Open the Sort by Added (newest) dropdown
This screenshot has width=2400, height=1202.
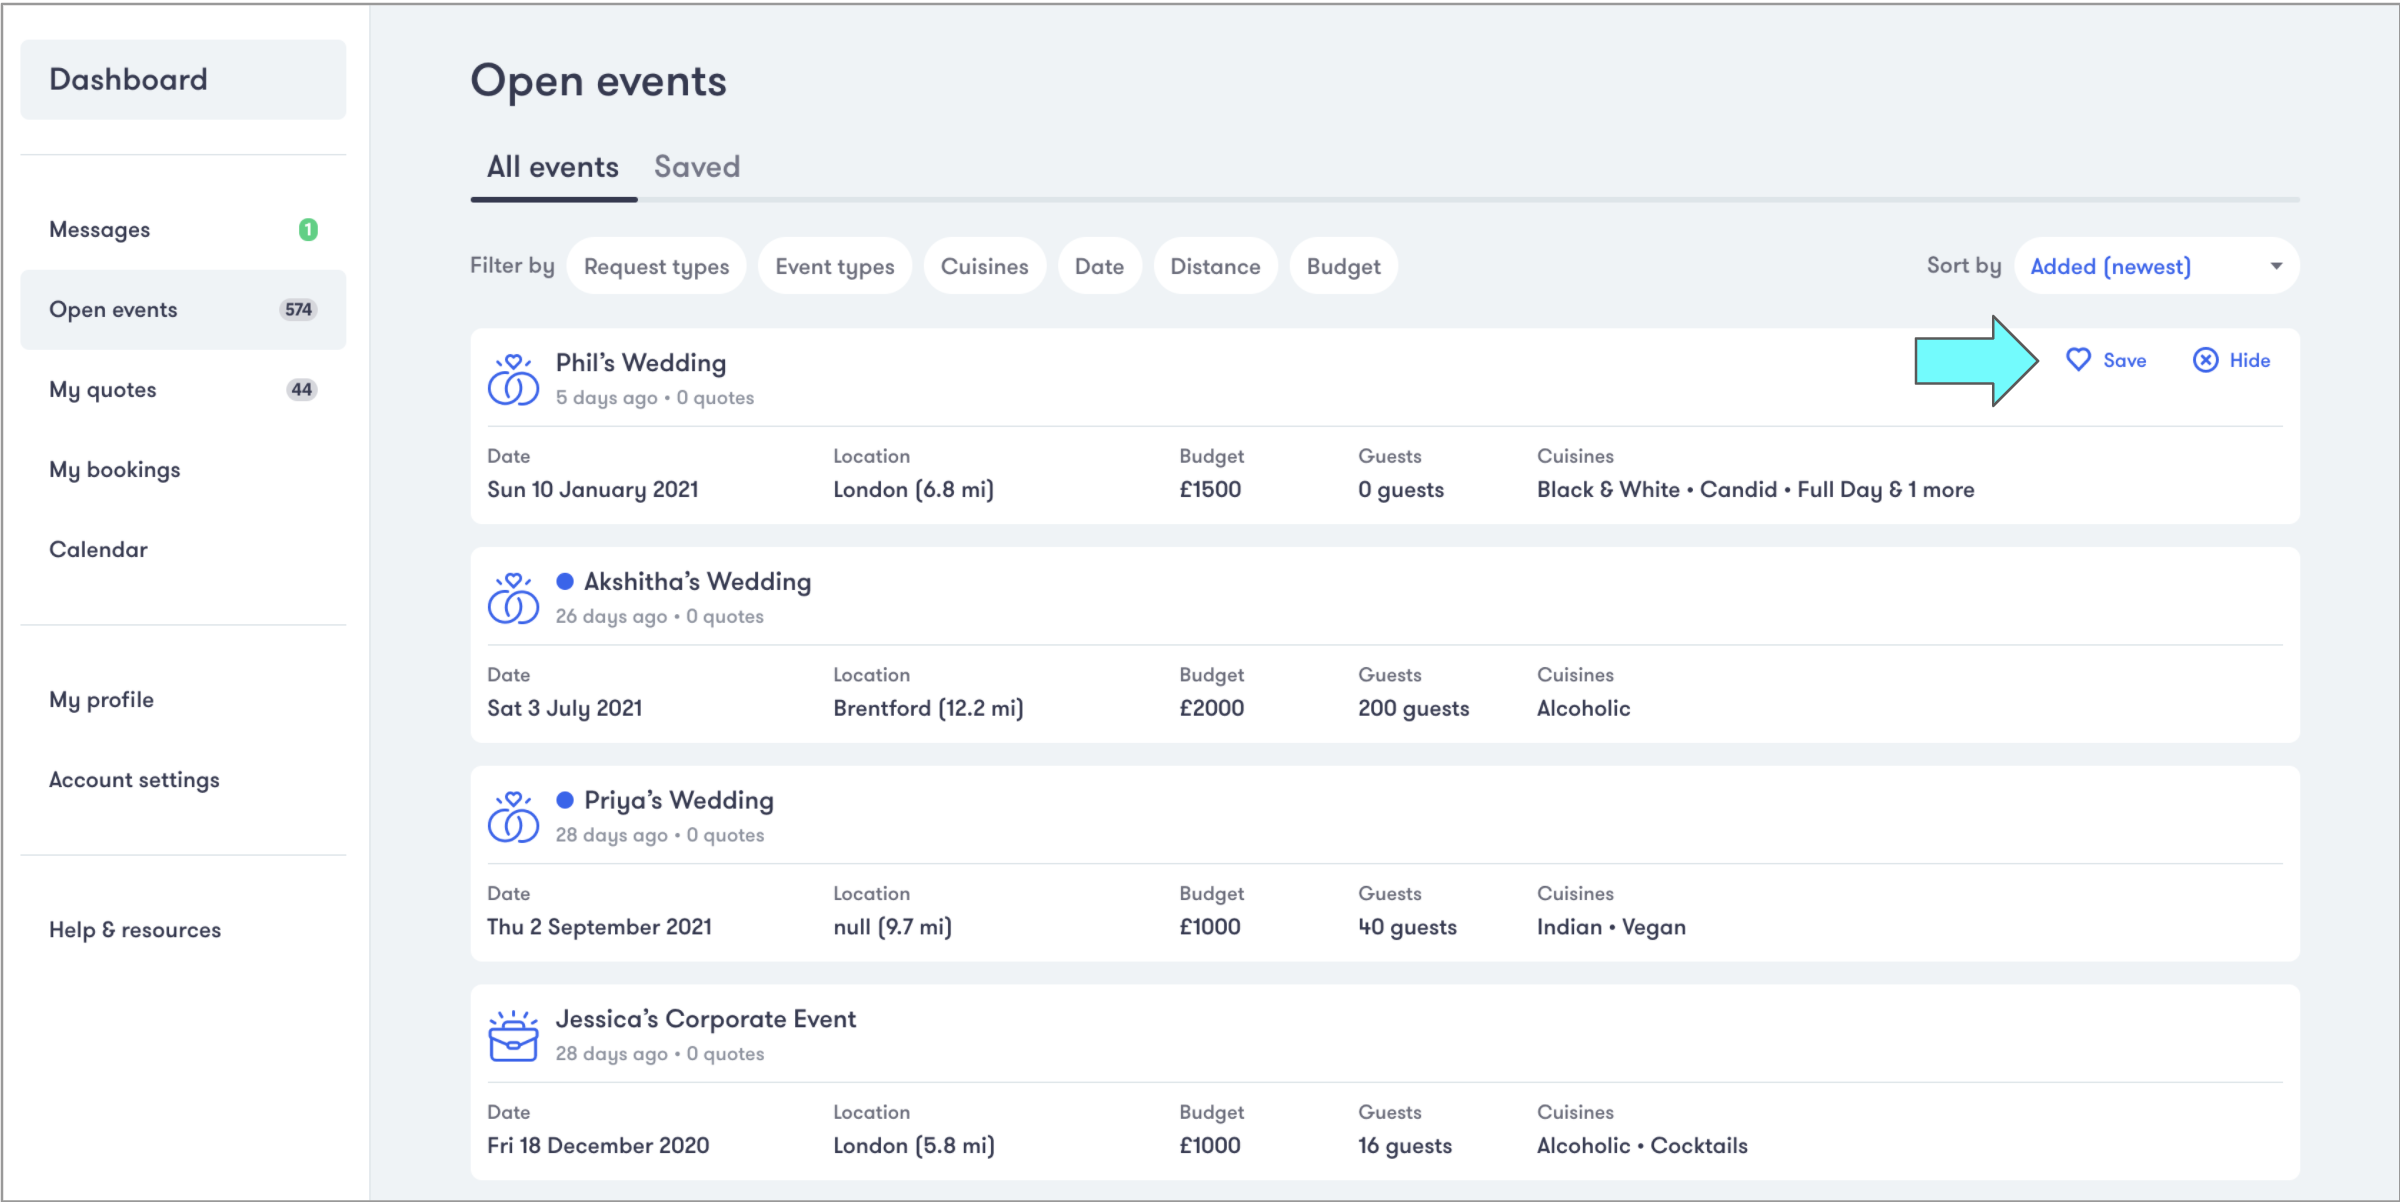click(x=2155, y=266)
